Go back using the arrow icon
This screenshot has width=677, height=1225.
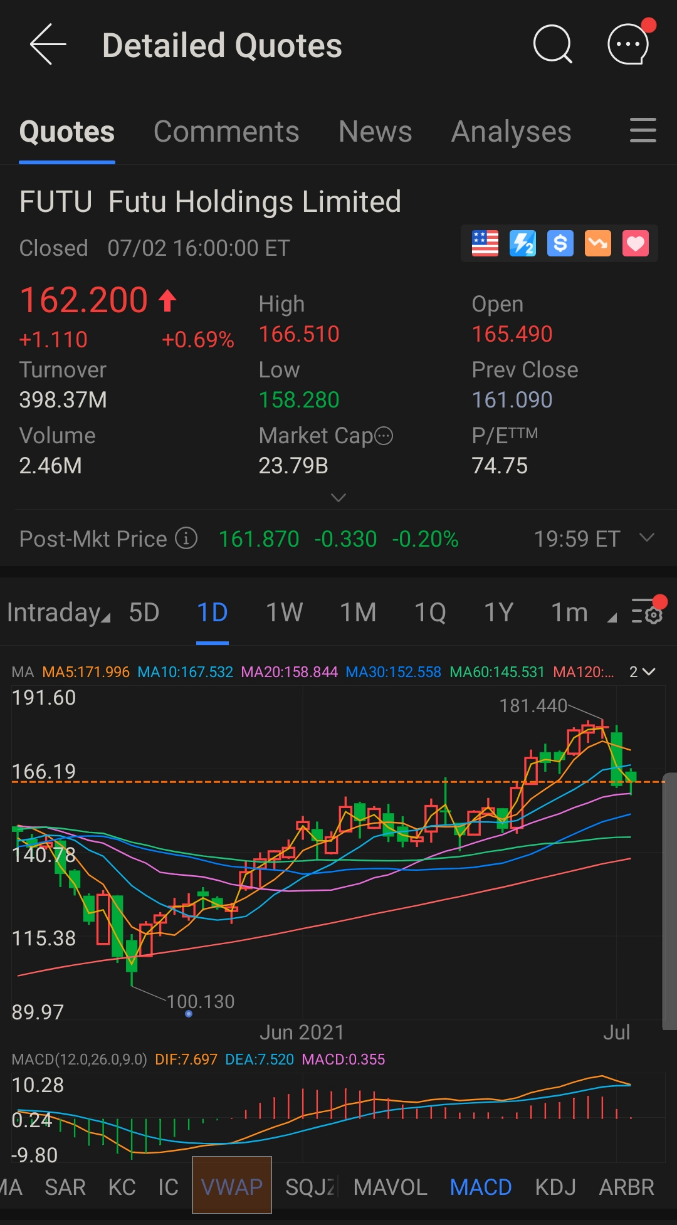pyautogui.click(x=47, y=45)
